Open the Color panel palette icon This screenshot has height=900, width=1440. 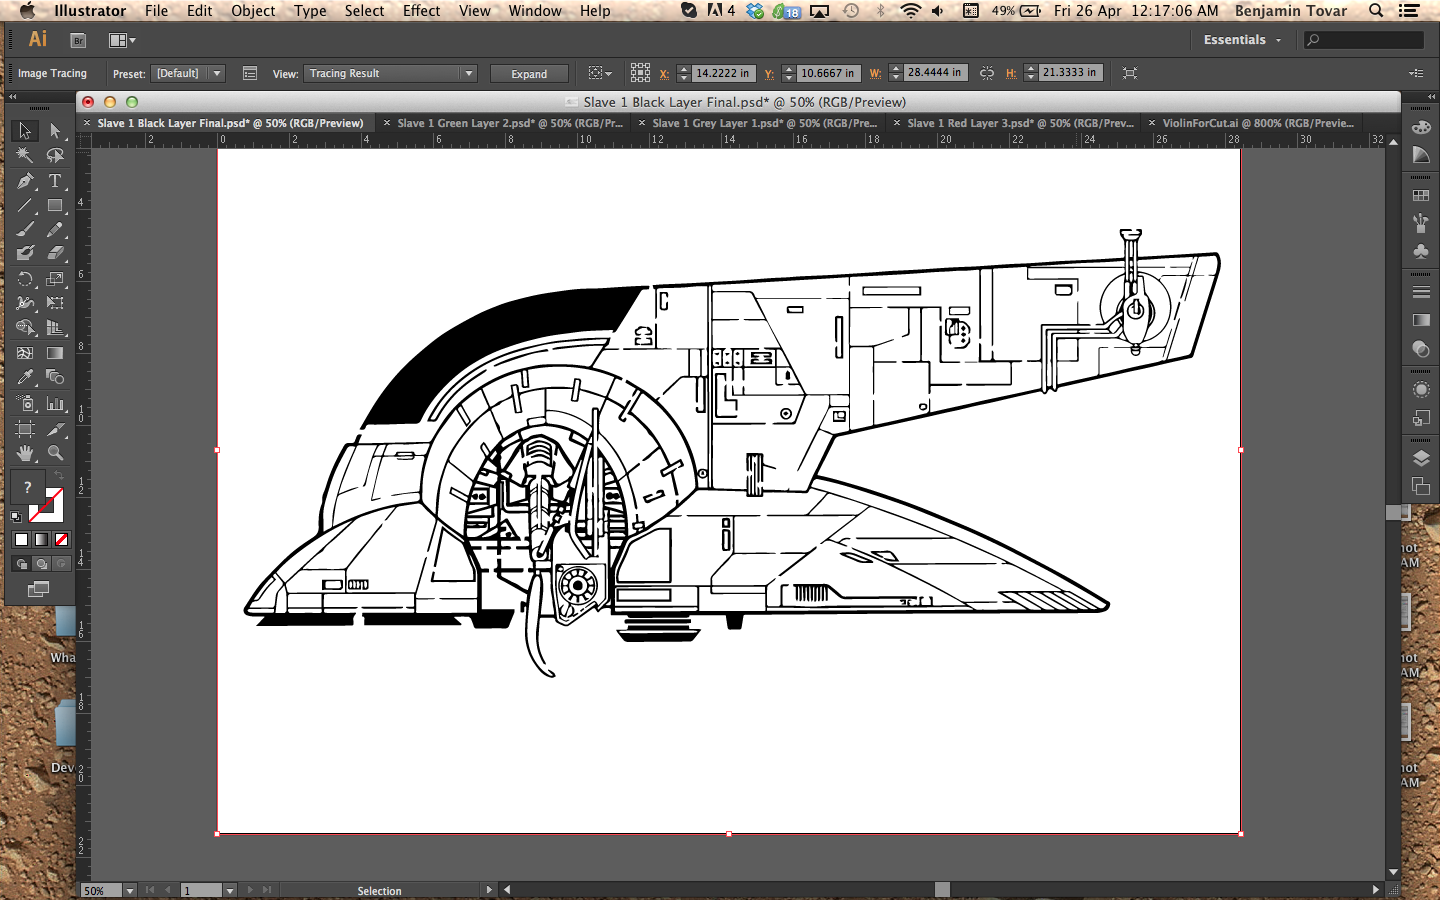(1421, 128)
